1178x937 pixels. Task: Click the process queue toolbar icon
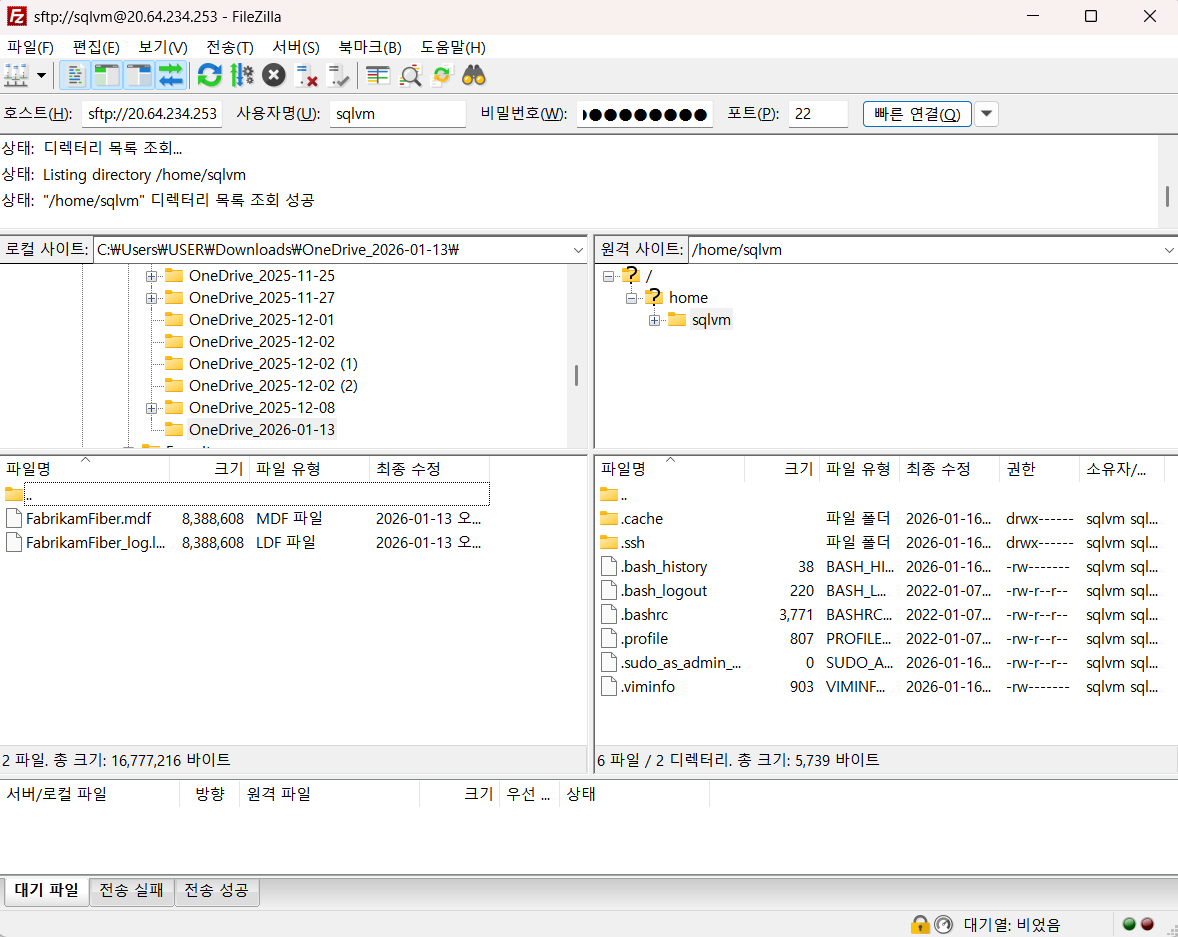pyautogui.click(x=242, y=75)
